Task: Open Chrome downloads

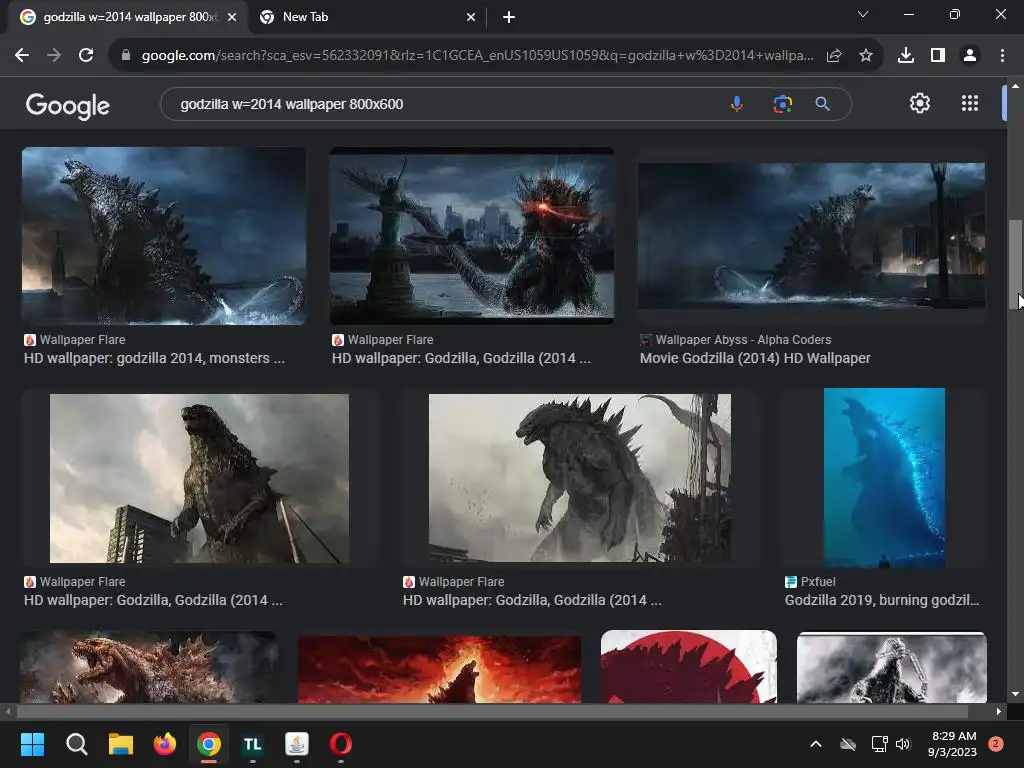Action: coord(906,56)
